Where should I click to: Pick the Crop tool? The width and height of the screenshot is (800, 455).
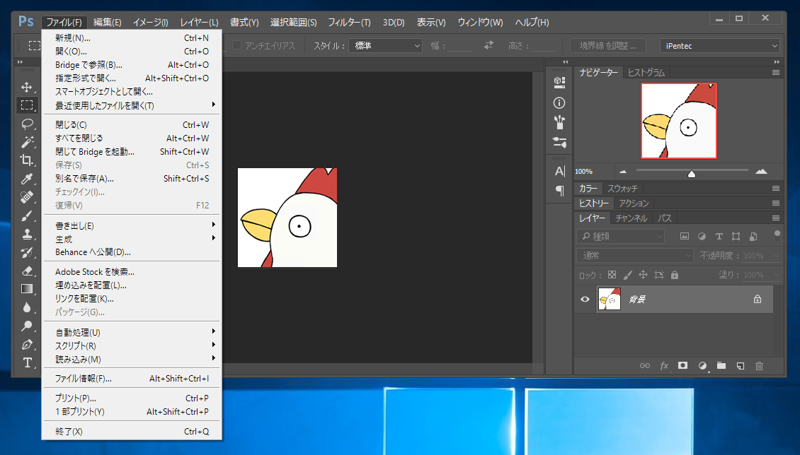[x=27, y=161]
